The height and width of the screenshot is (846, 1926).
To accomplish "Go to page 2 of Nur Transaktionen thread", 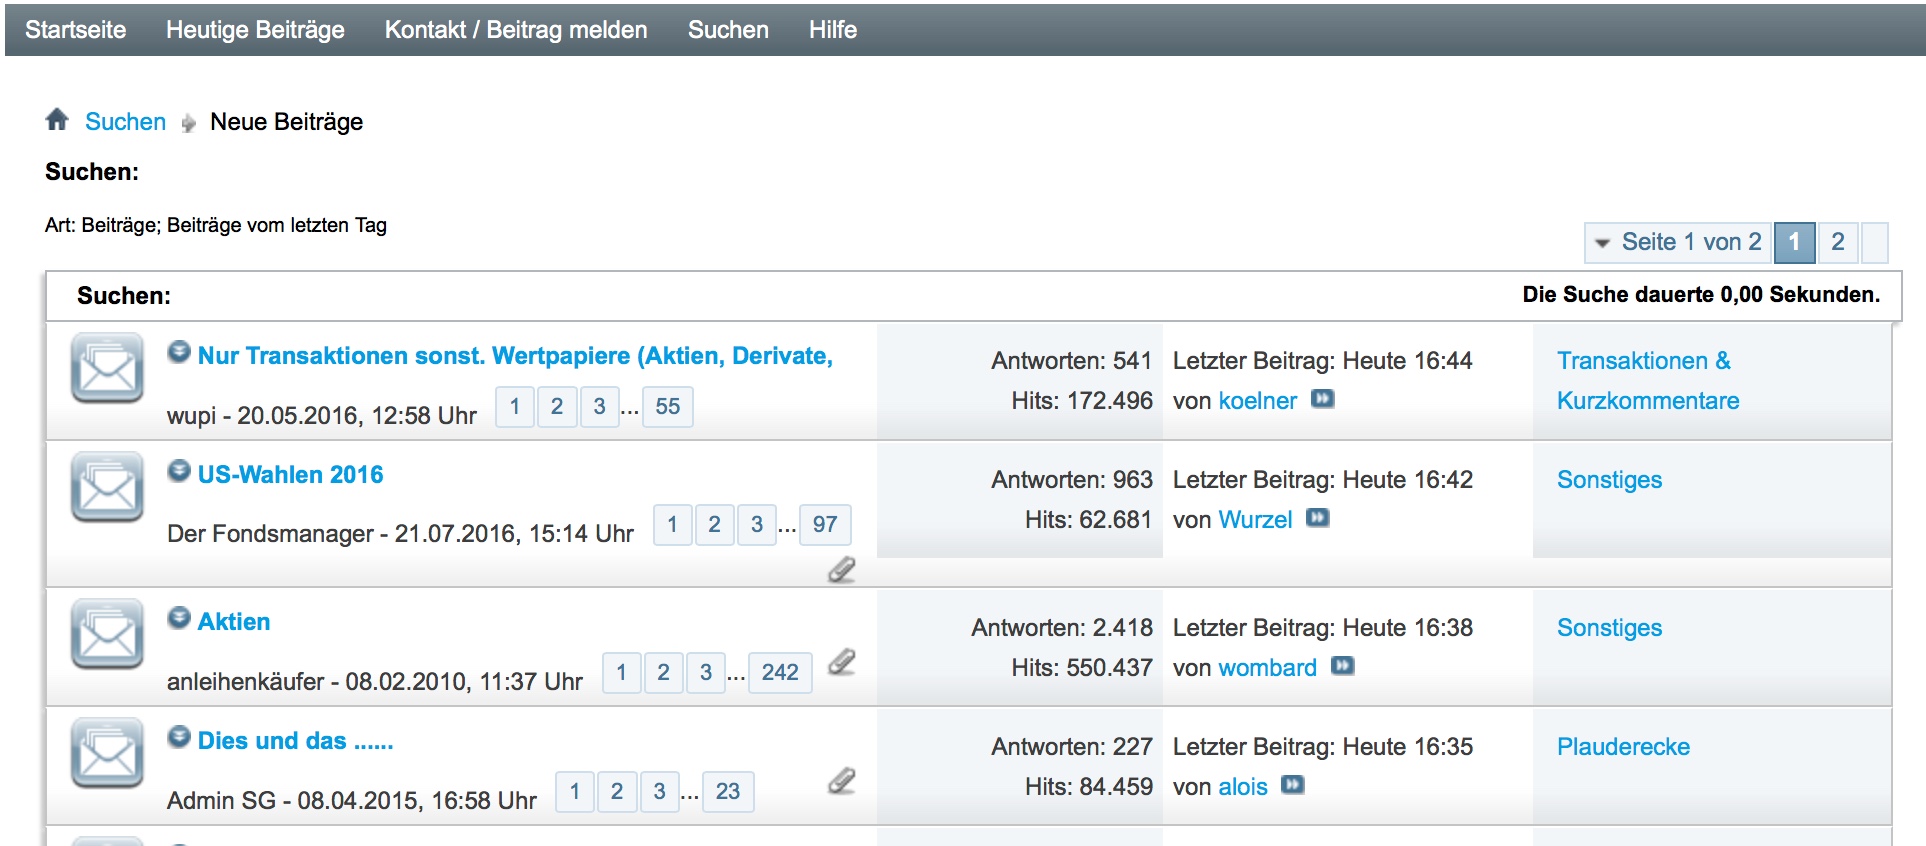I will click(557, 406).
